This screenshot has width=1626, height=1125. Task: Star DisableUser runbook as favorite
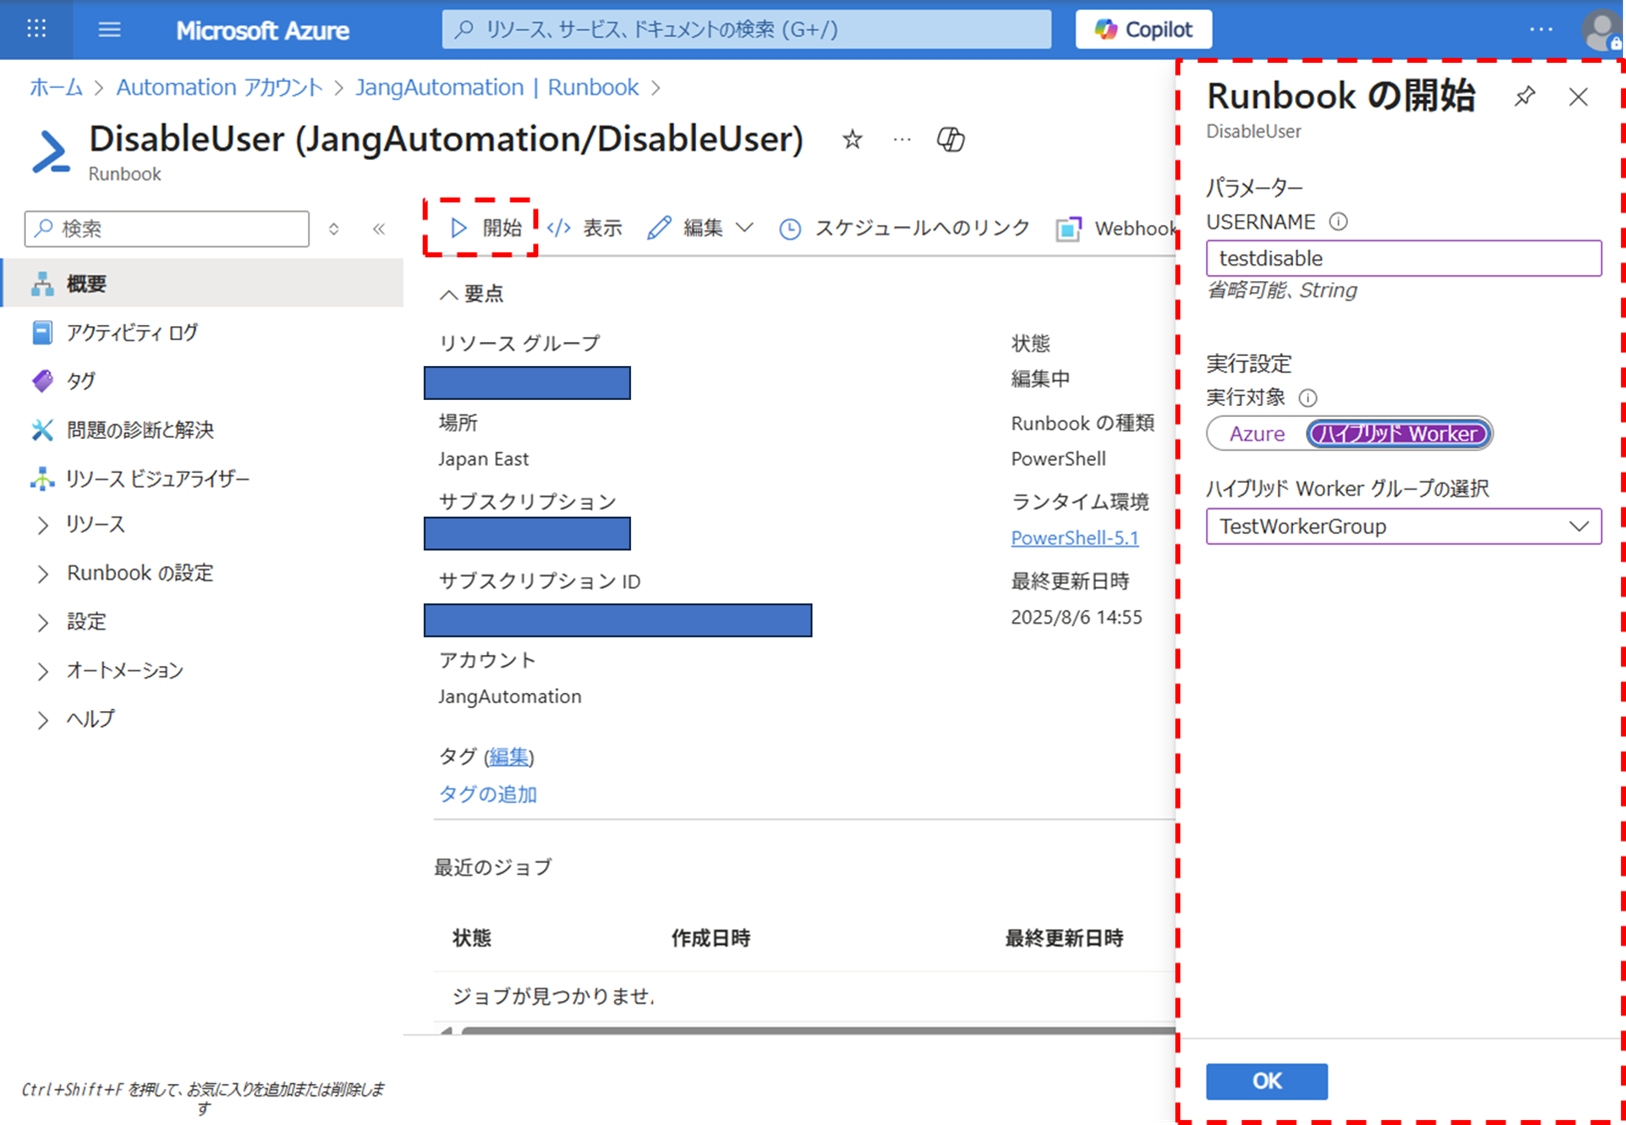pos(852,140)
